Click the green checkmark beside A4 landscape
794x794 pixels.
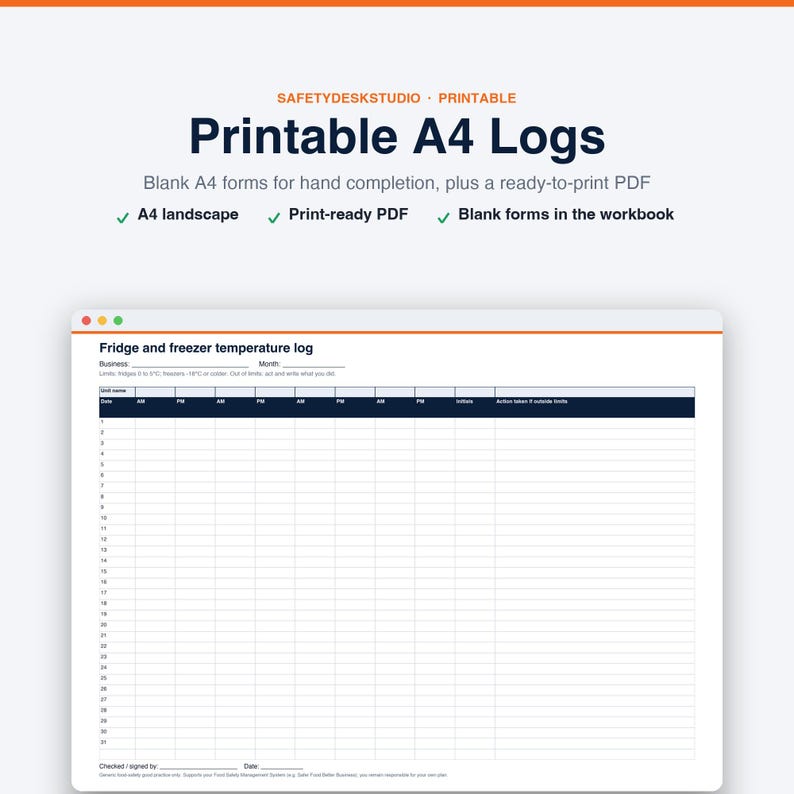pyautogui.click(x=123, y=218)
